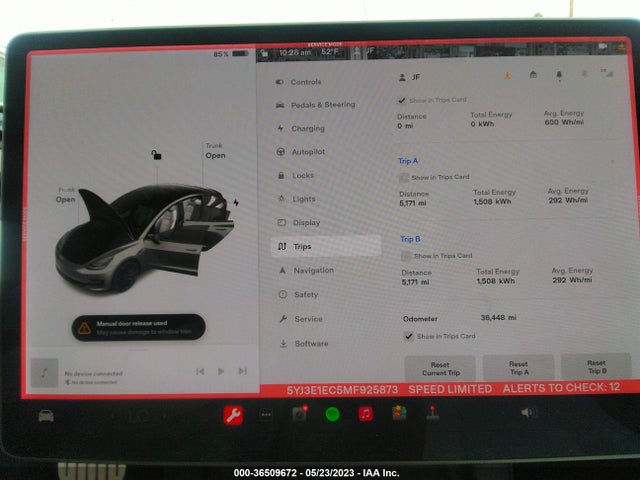The width and height of the screenshot is (640, 480).
Task: Tap the dashcam icon in top bar
Action: pos(603,46)
